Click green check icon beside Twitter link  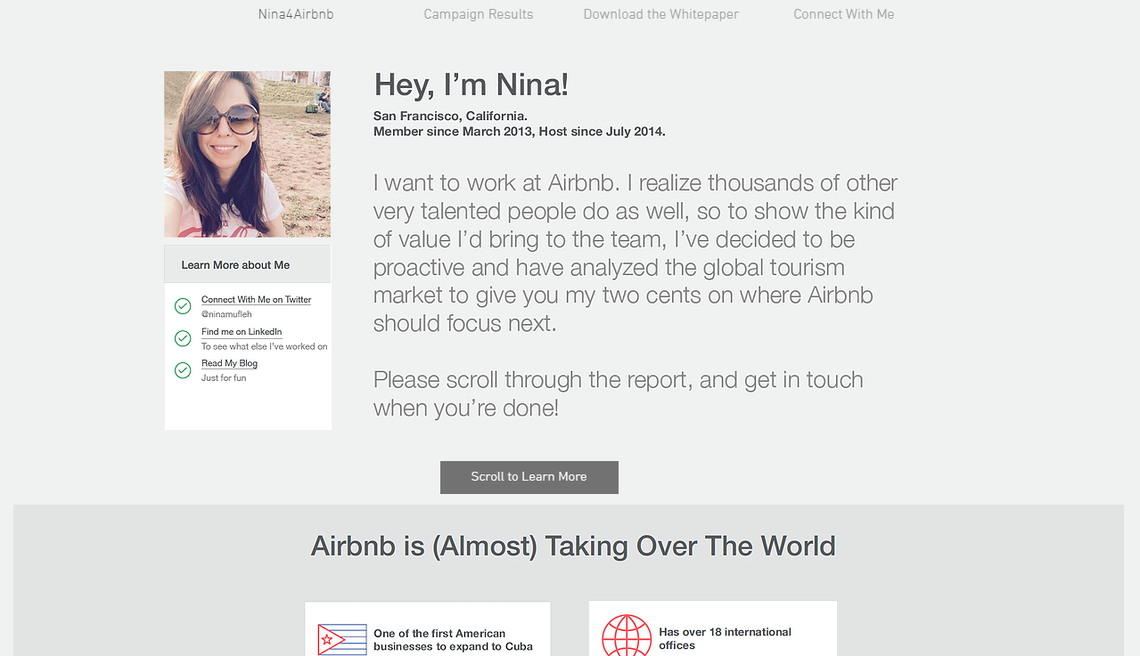click(x=182, y=306)
